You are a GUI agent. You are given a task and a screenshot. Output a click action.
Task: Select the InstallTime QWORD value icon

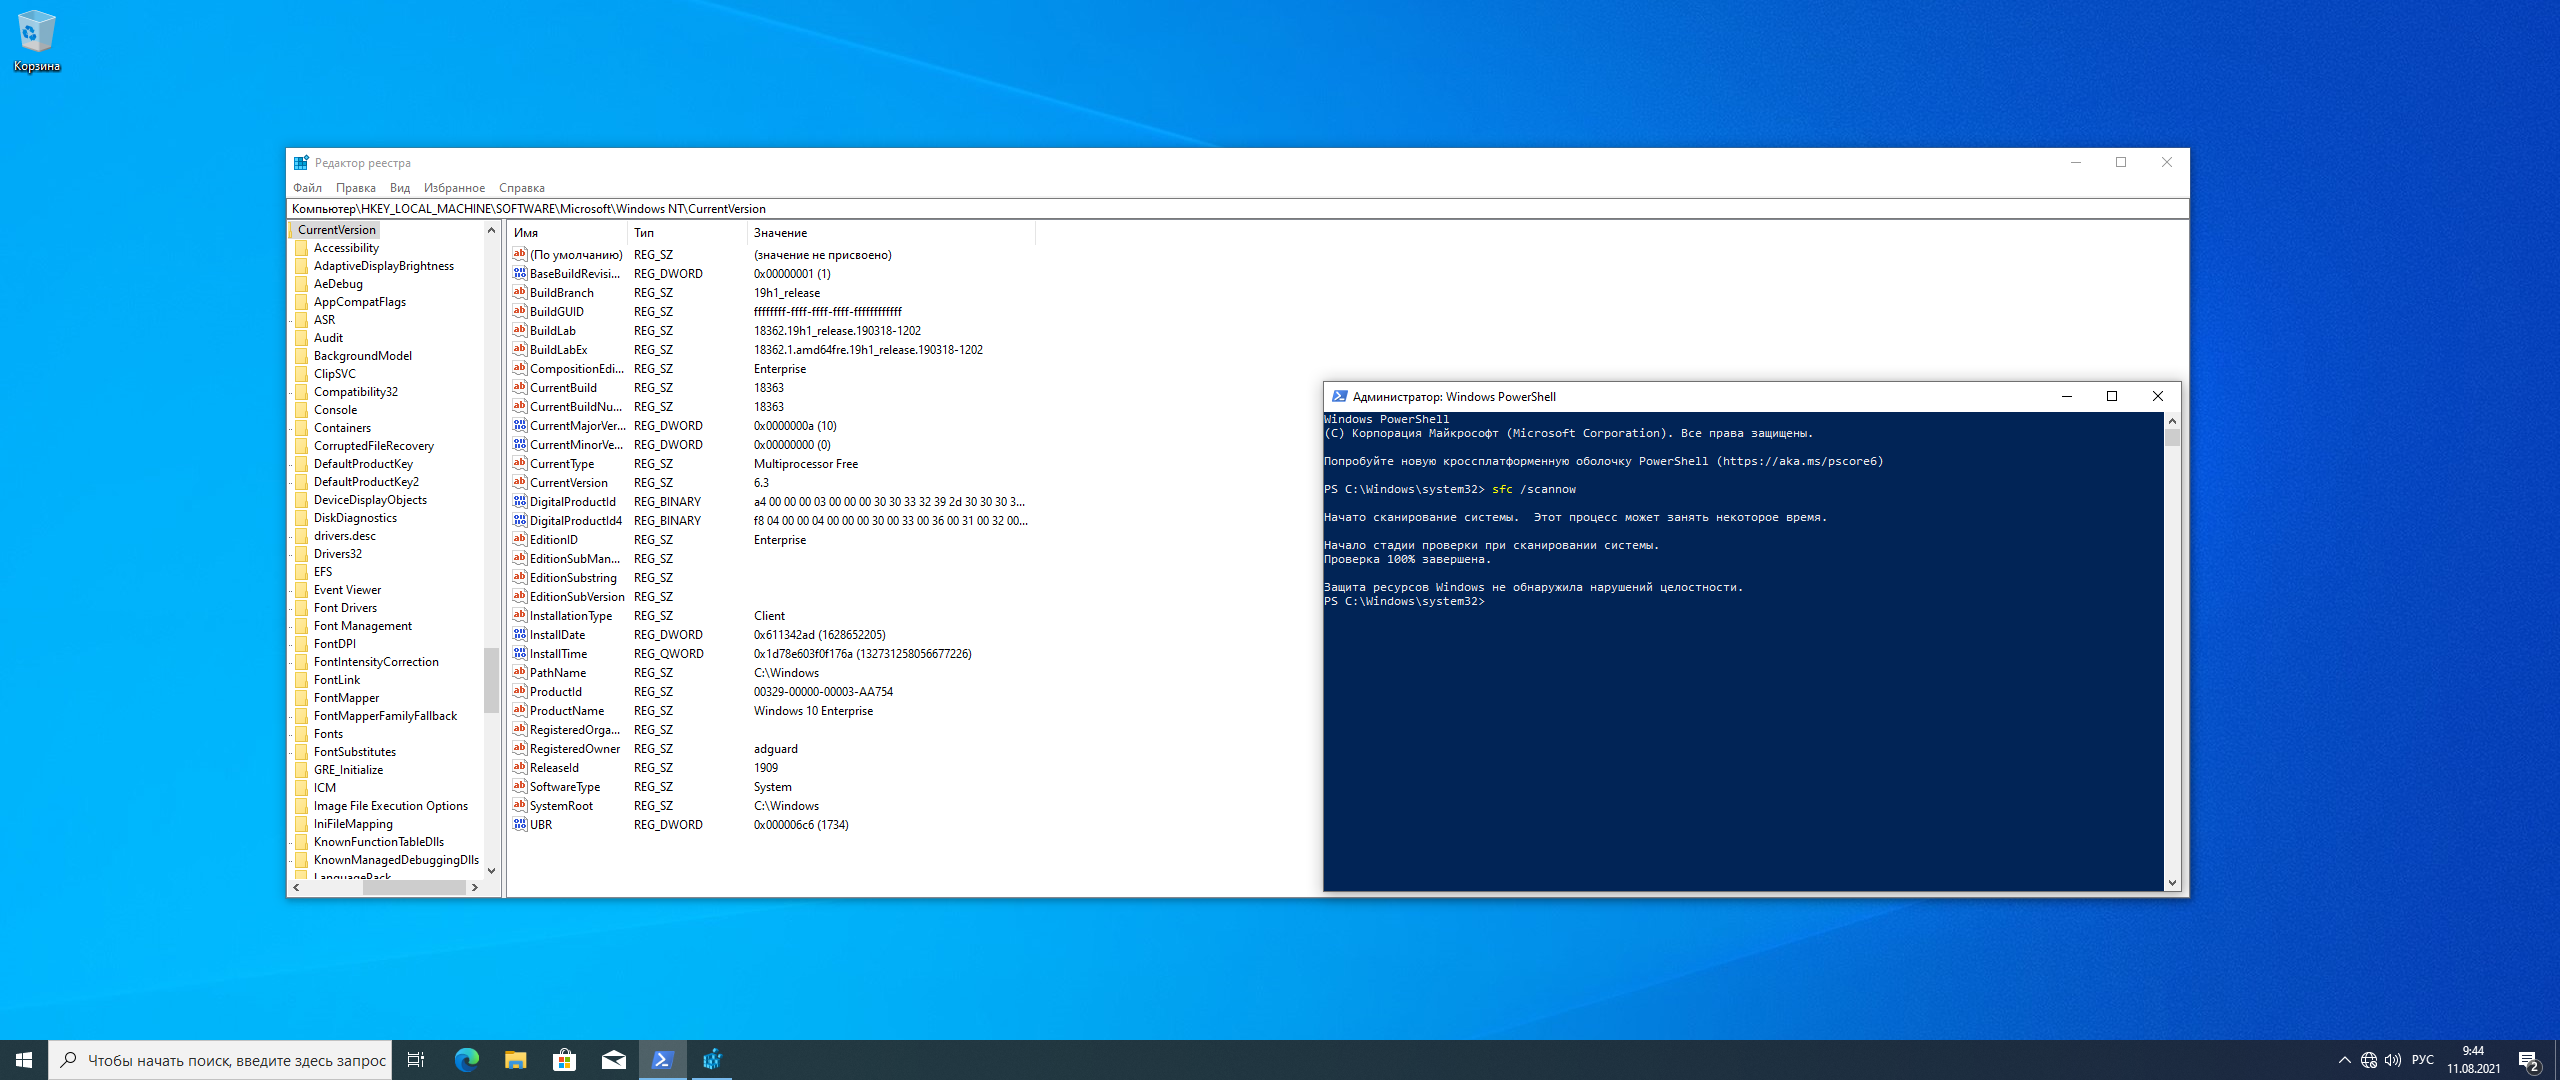pyautogui.click(x=520, y=654)
